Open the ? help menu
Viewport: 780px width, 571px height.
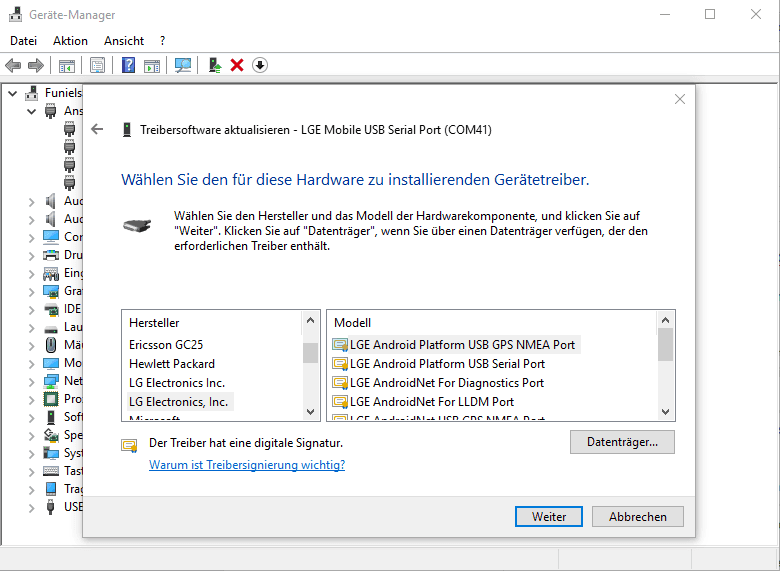point(162,41)
